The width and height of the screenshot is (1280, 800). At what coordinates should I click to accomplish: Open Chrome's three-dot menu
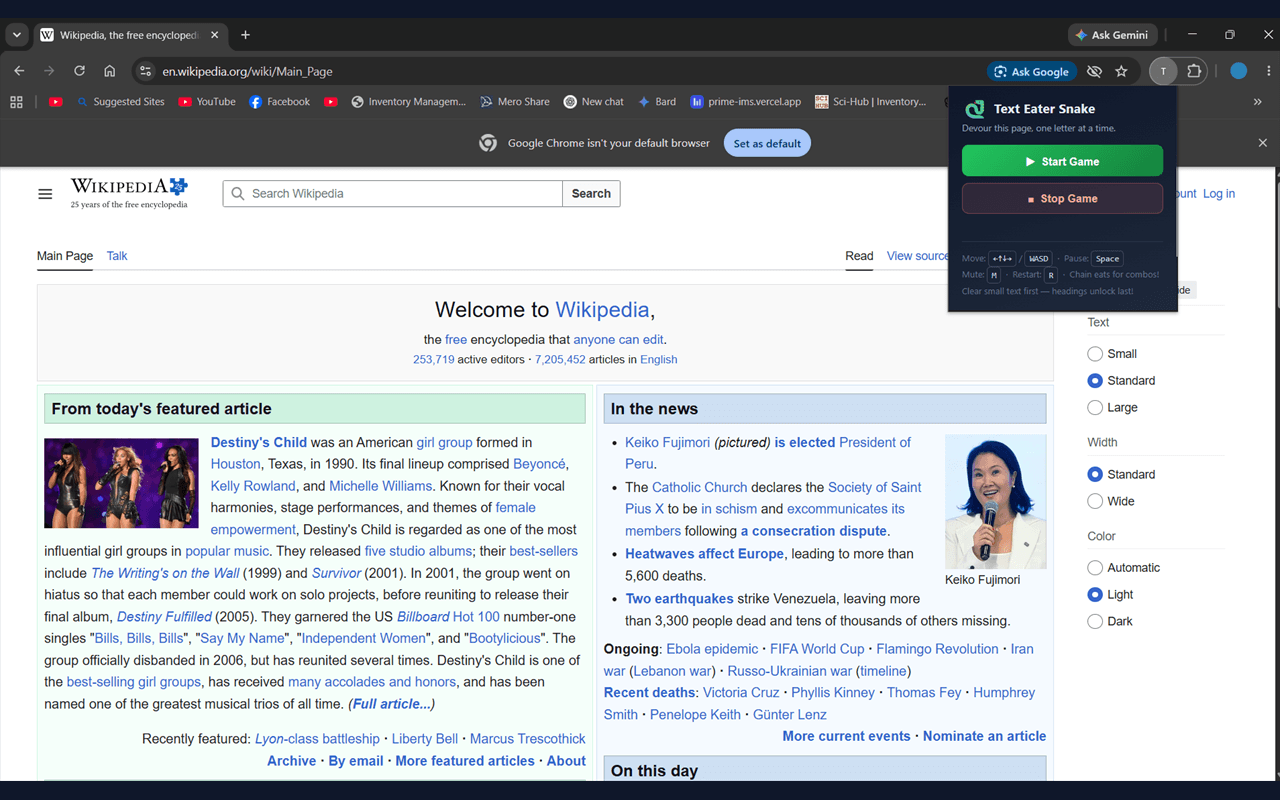[x=1268, y=71]
